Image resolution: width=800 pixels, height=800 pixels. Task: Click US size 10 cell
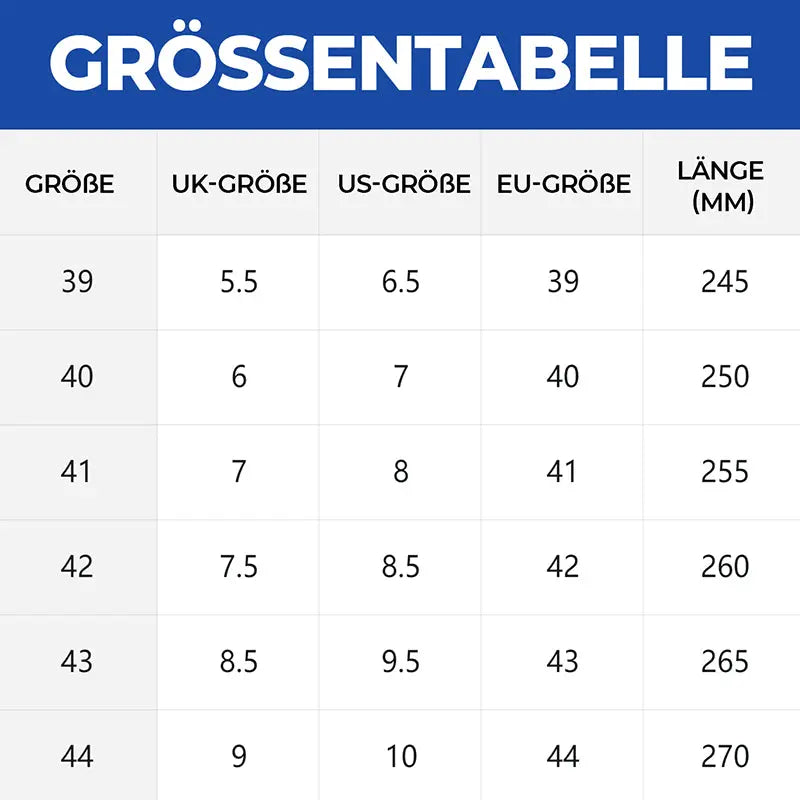402,756
